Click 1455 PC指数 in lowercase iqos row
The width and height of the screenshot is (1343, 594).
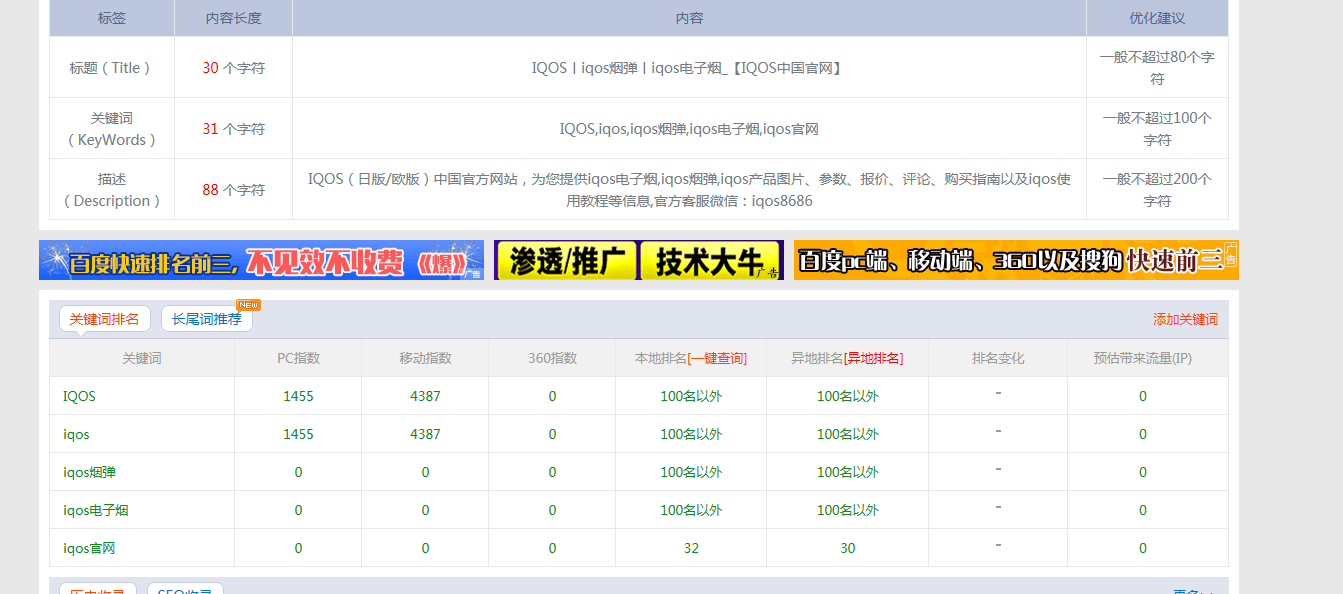tap(298, 434)
